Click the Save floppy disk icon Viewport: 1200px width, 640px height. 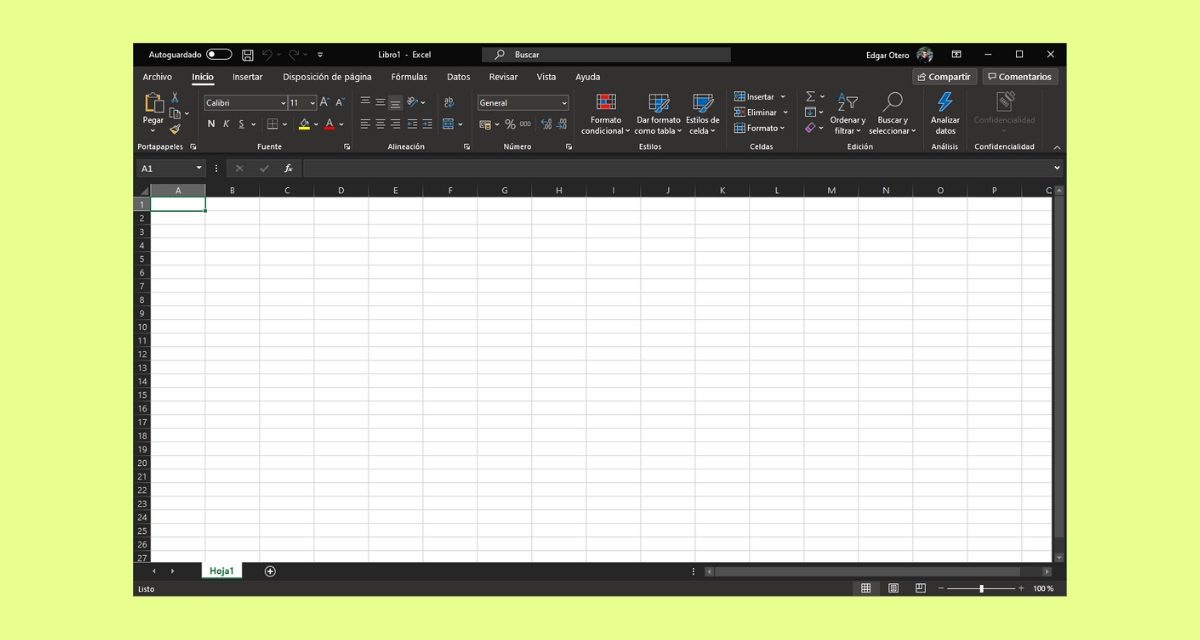(248, 55)
